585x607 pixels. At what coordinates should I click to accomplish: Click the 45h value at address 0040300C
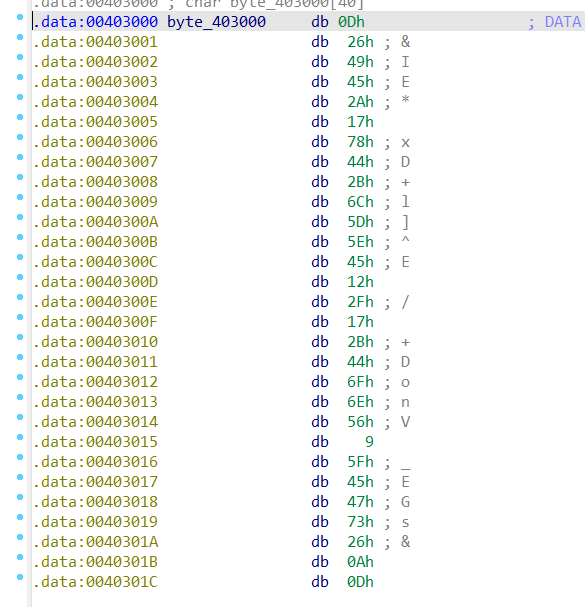(360, 262)
